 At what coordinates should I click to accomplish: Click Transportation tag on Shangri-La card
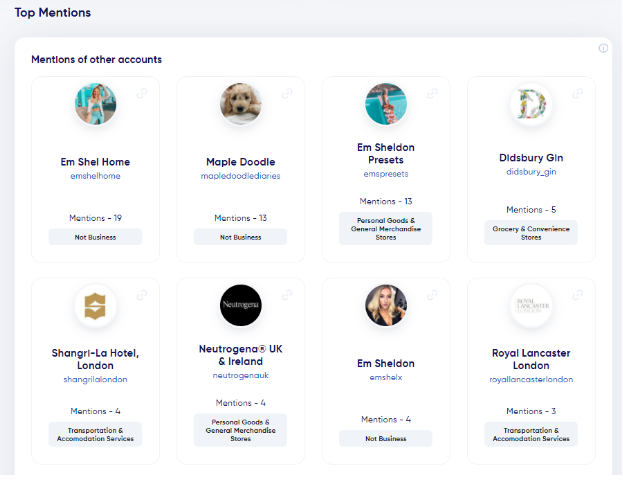[x=95, y=435]
